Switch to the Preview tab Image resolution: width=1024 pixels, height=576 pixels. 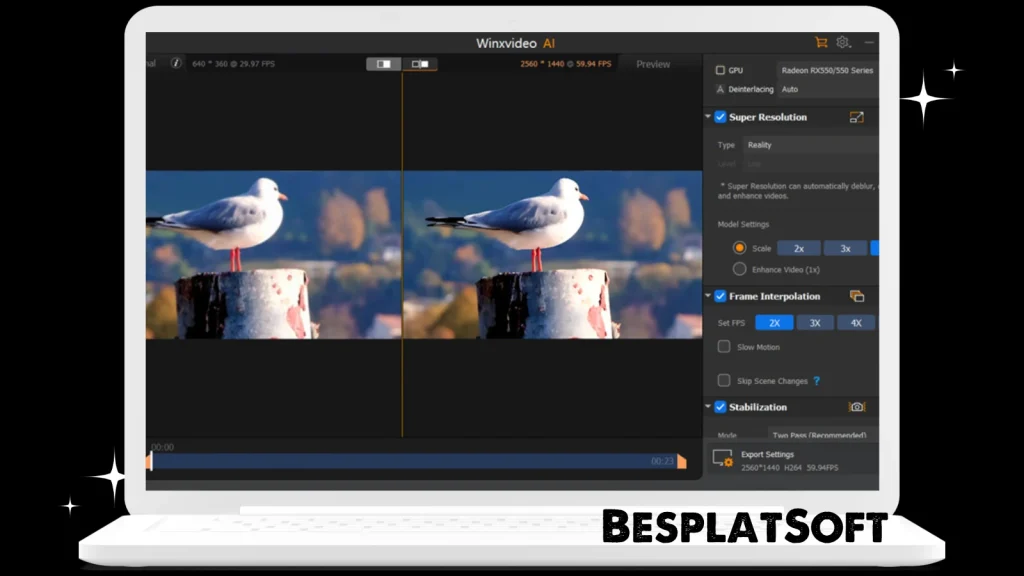coord(651,63)
